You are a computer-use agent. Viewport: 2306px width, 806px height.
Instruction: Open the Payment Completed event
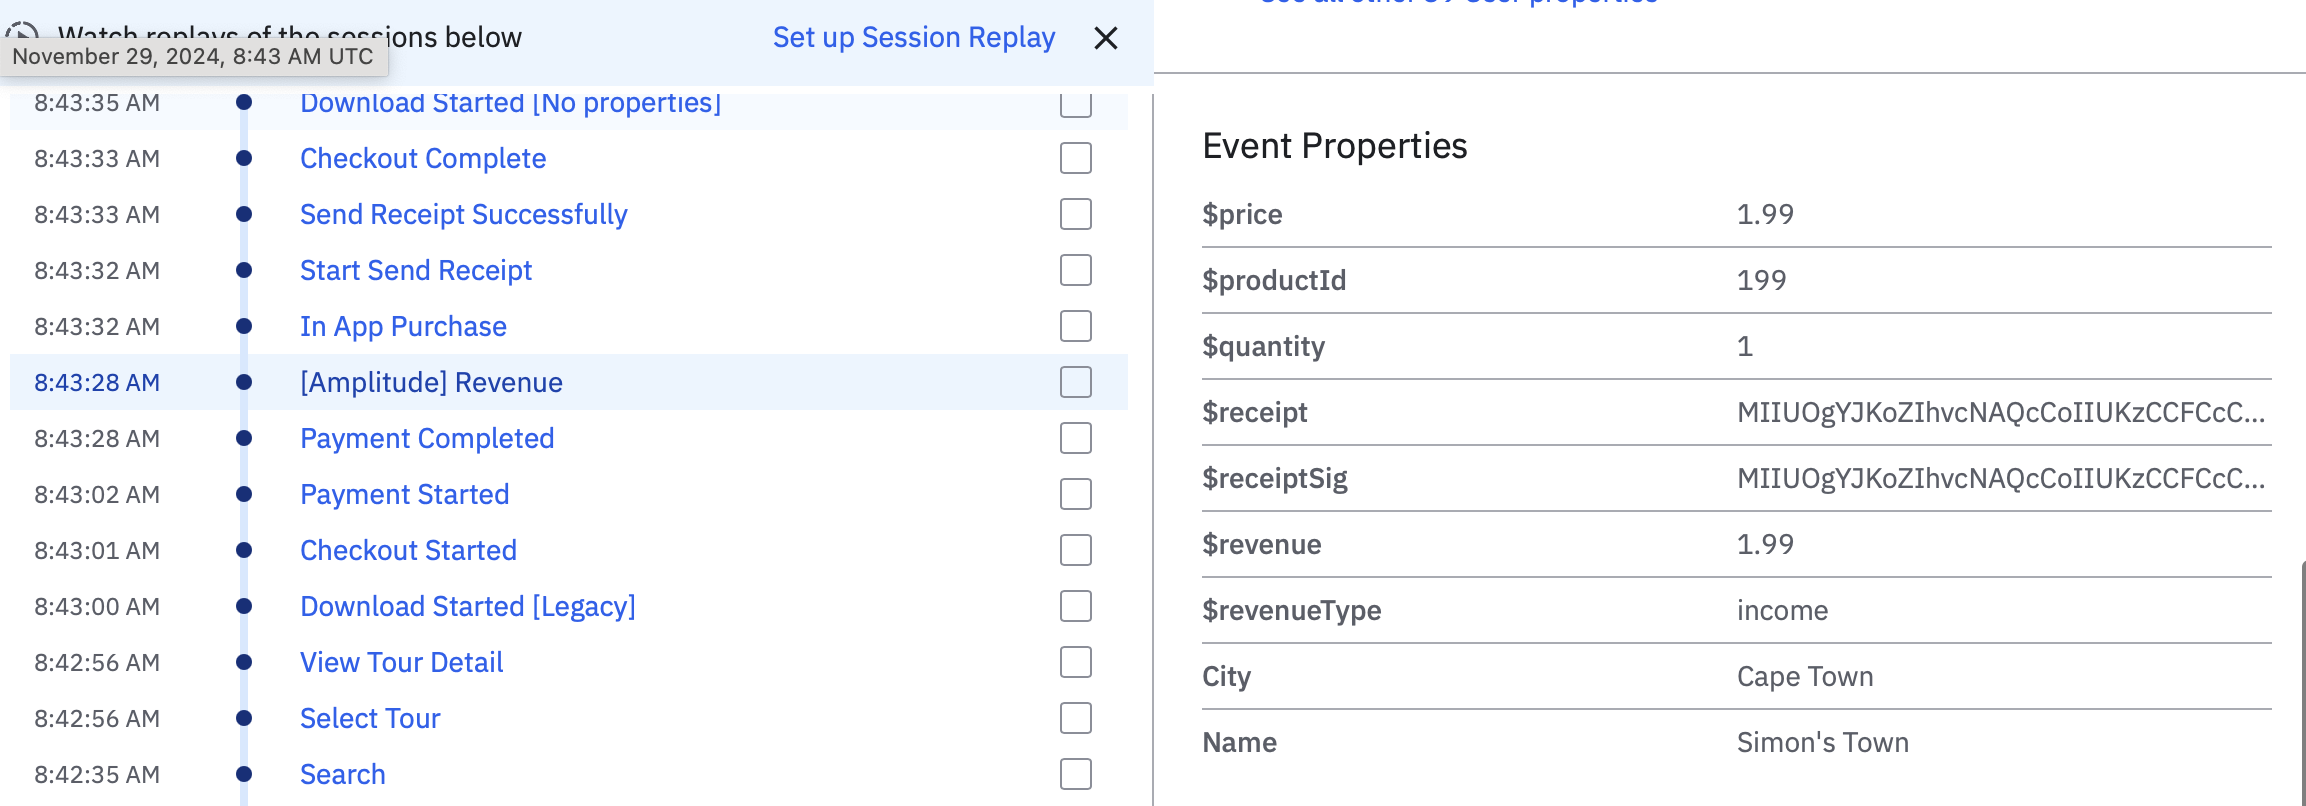[427, 438]
